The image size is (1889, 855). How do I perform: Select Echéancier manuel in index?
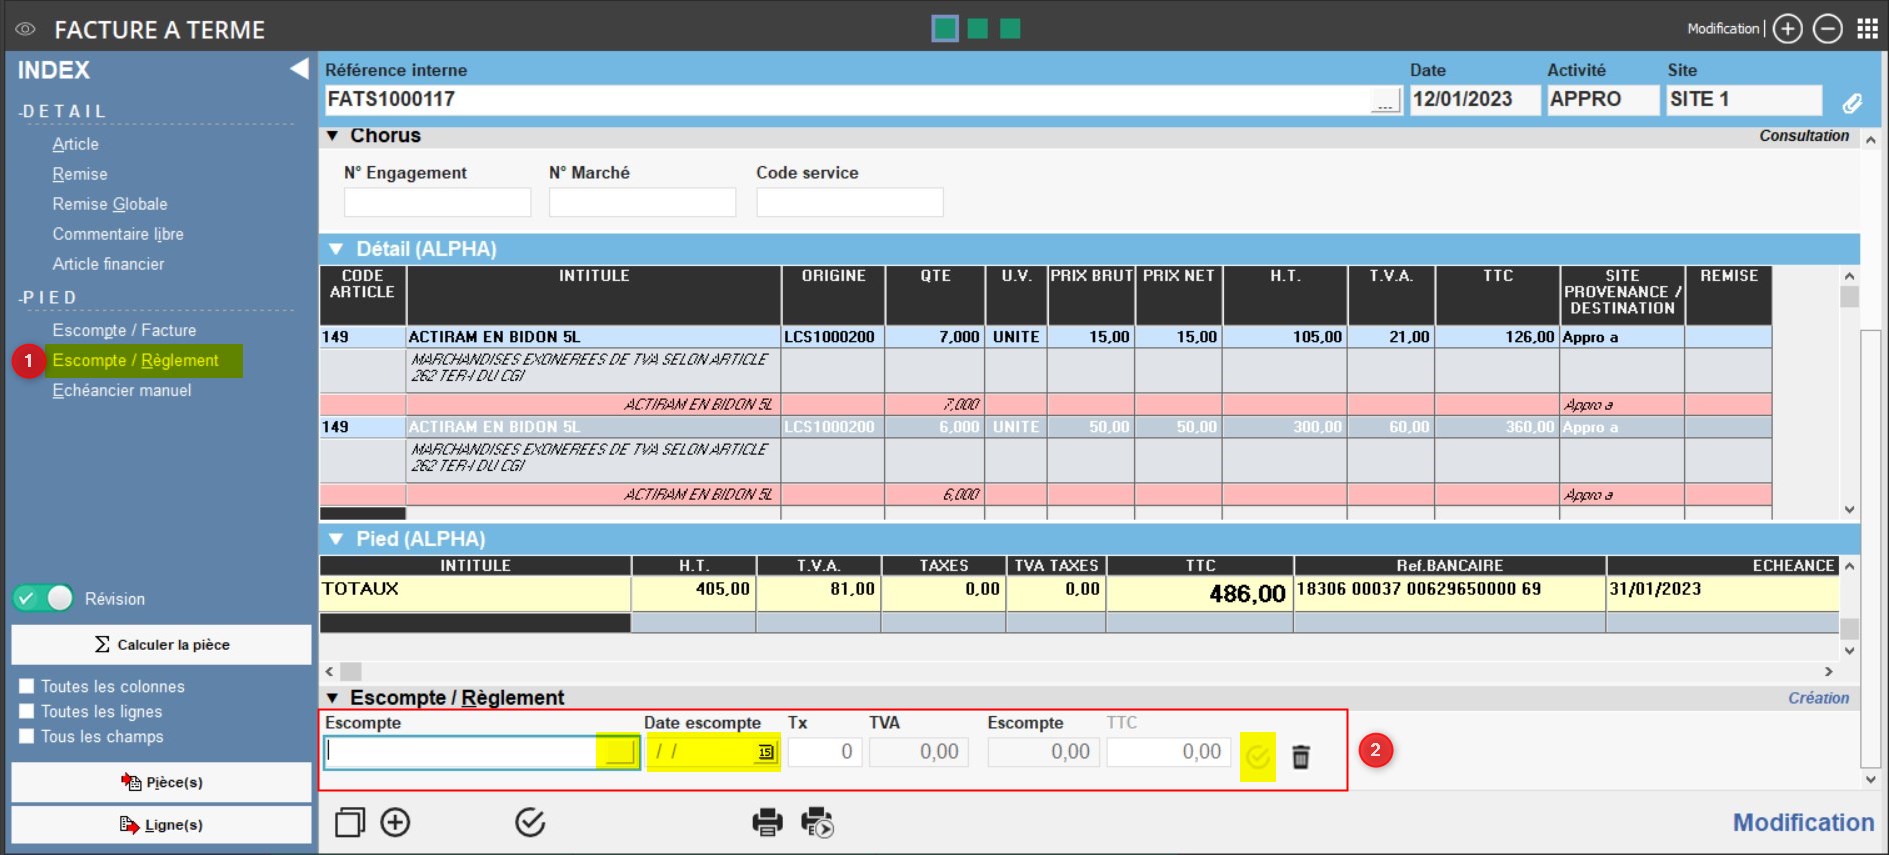pyautogui.click(x=122, y=390)
